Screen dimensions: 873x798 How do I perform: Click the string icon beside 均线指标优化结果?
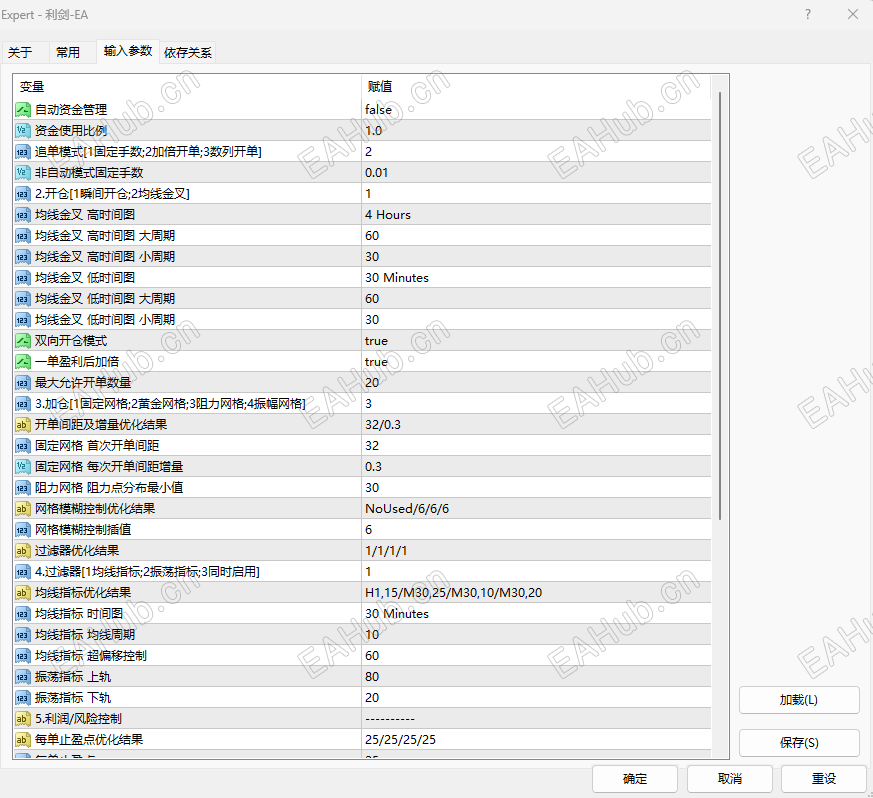click(22, 593)
